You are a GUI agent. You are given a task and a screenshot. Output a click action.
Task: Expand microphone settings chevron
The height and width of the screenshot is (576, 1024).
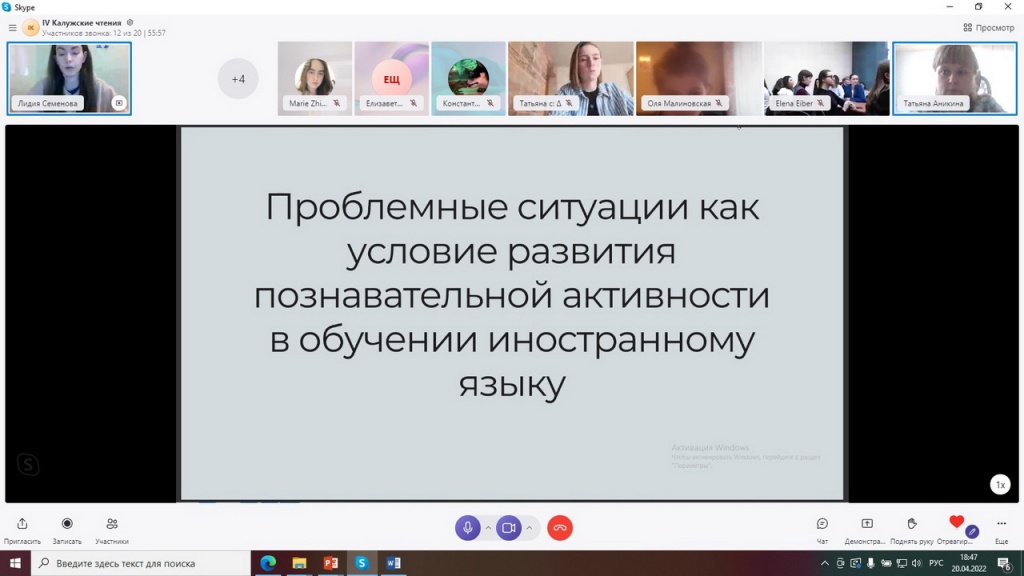coord(489,528)
